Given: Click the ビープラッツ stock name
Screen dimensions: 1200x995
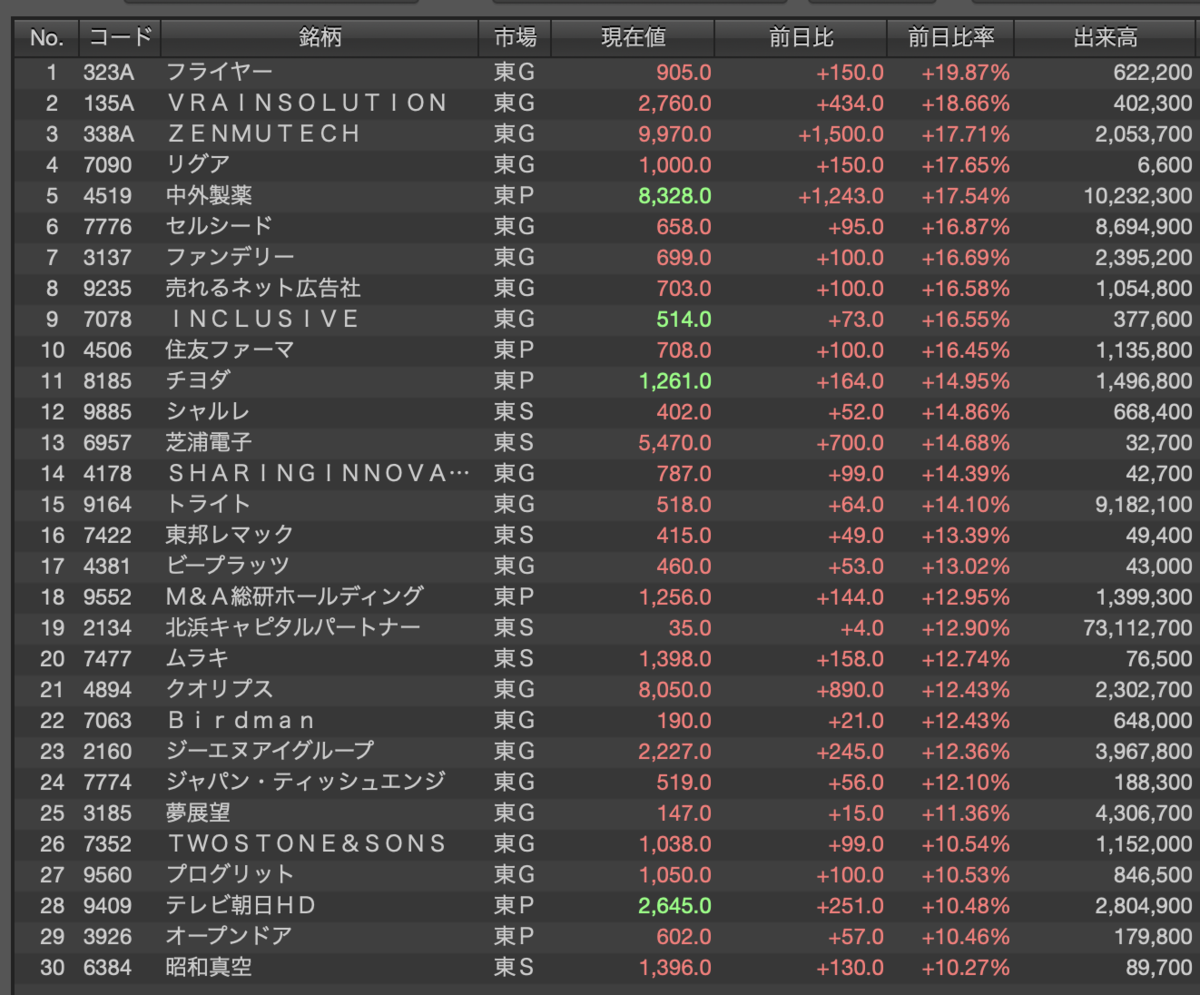Looking at the screenshot, I should [x=228, y=566].
